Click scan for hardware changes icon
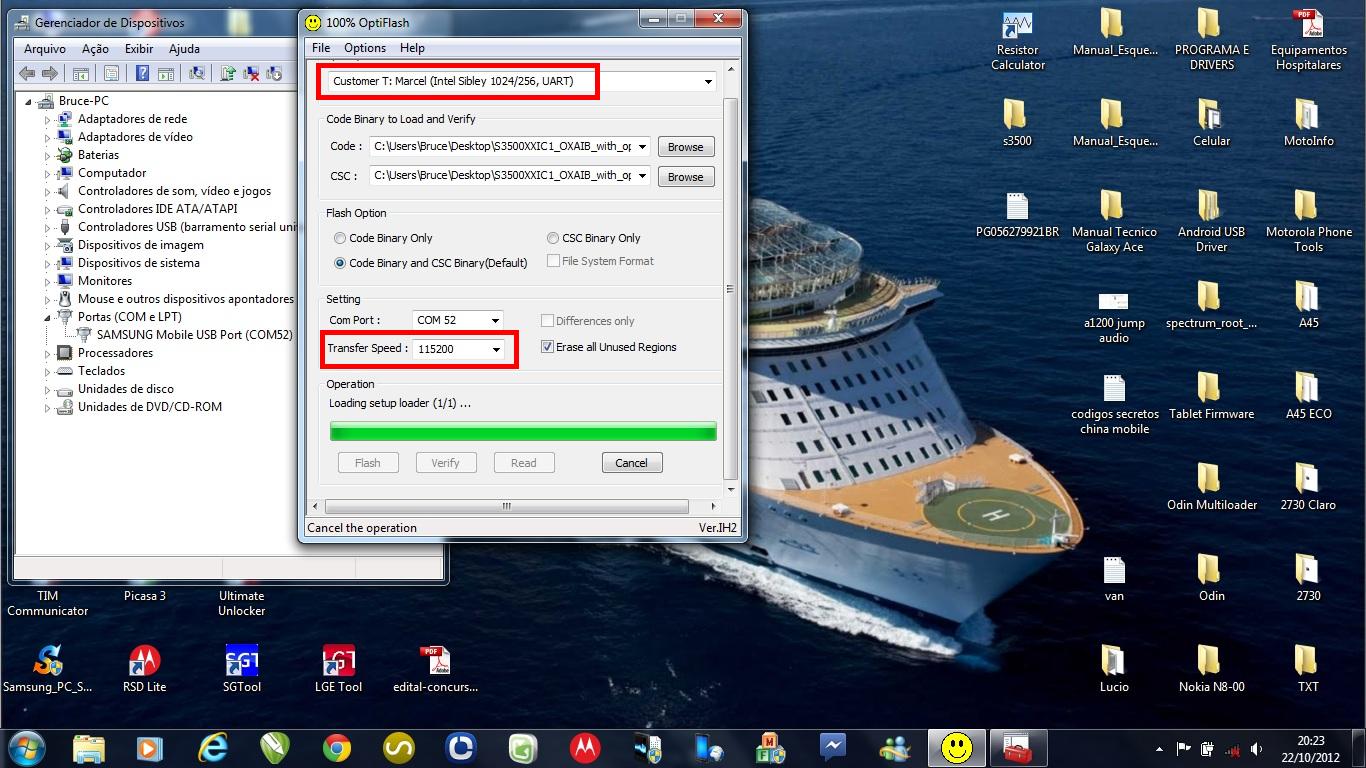Viewport: 1366px width, 768px height. [197, 73]
